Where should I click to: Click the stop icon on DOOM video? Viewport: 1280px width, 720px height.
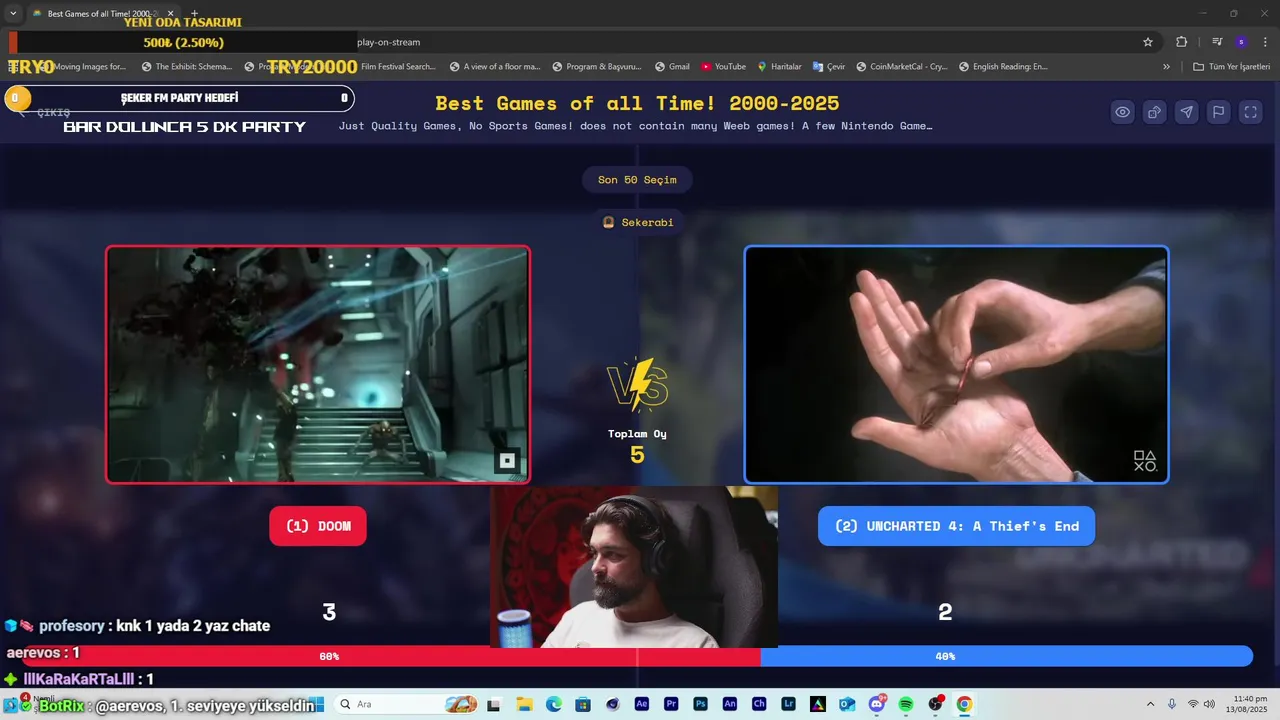507,461
